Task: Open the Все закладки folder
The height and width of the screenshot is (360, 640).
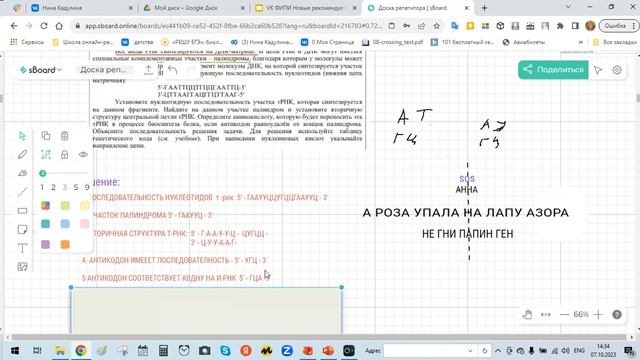Action: tap(614, 42)
